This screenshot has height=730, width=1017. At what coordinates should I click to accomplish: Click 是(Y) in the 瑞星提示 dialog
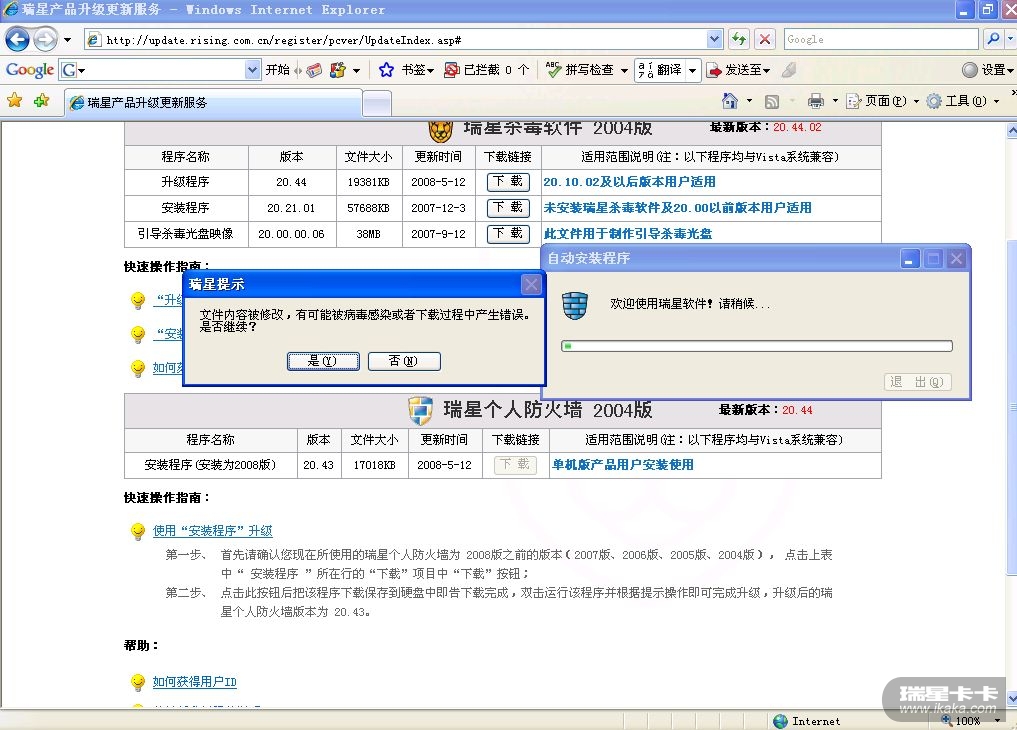click(x=323, y=361)
